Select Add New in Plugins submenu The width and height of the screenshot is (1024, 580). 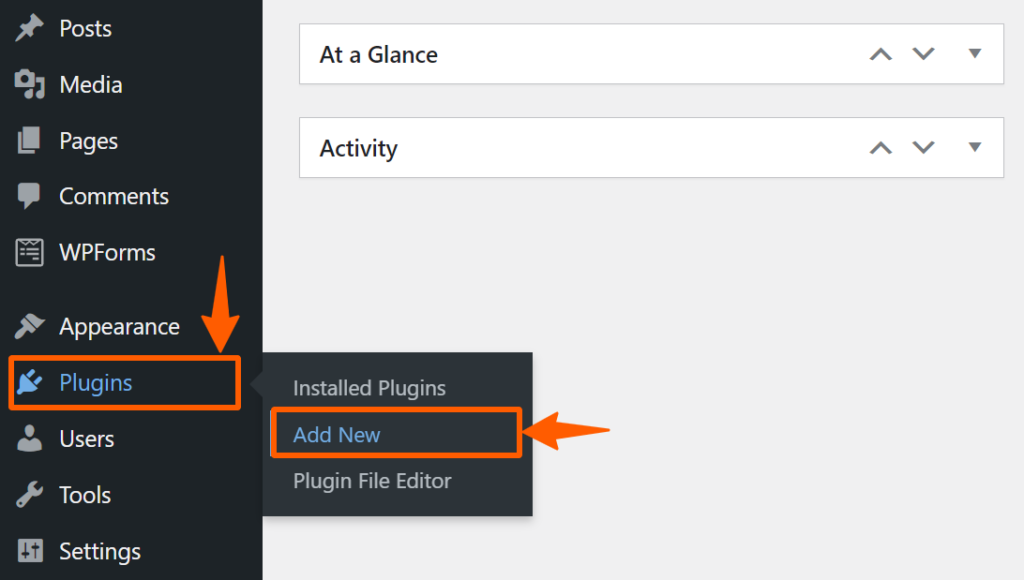[336, 434]
